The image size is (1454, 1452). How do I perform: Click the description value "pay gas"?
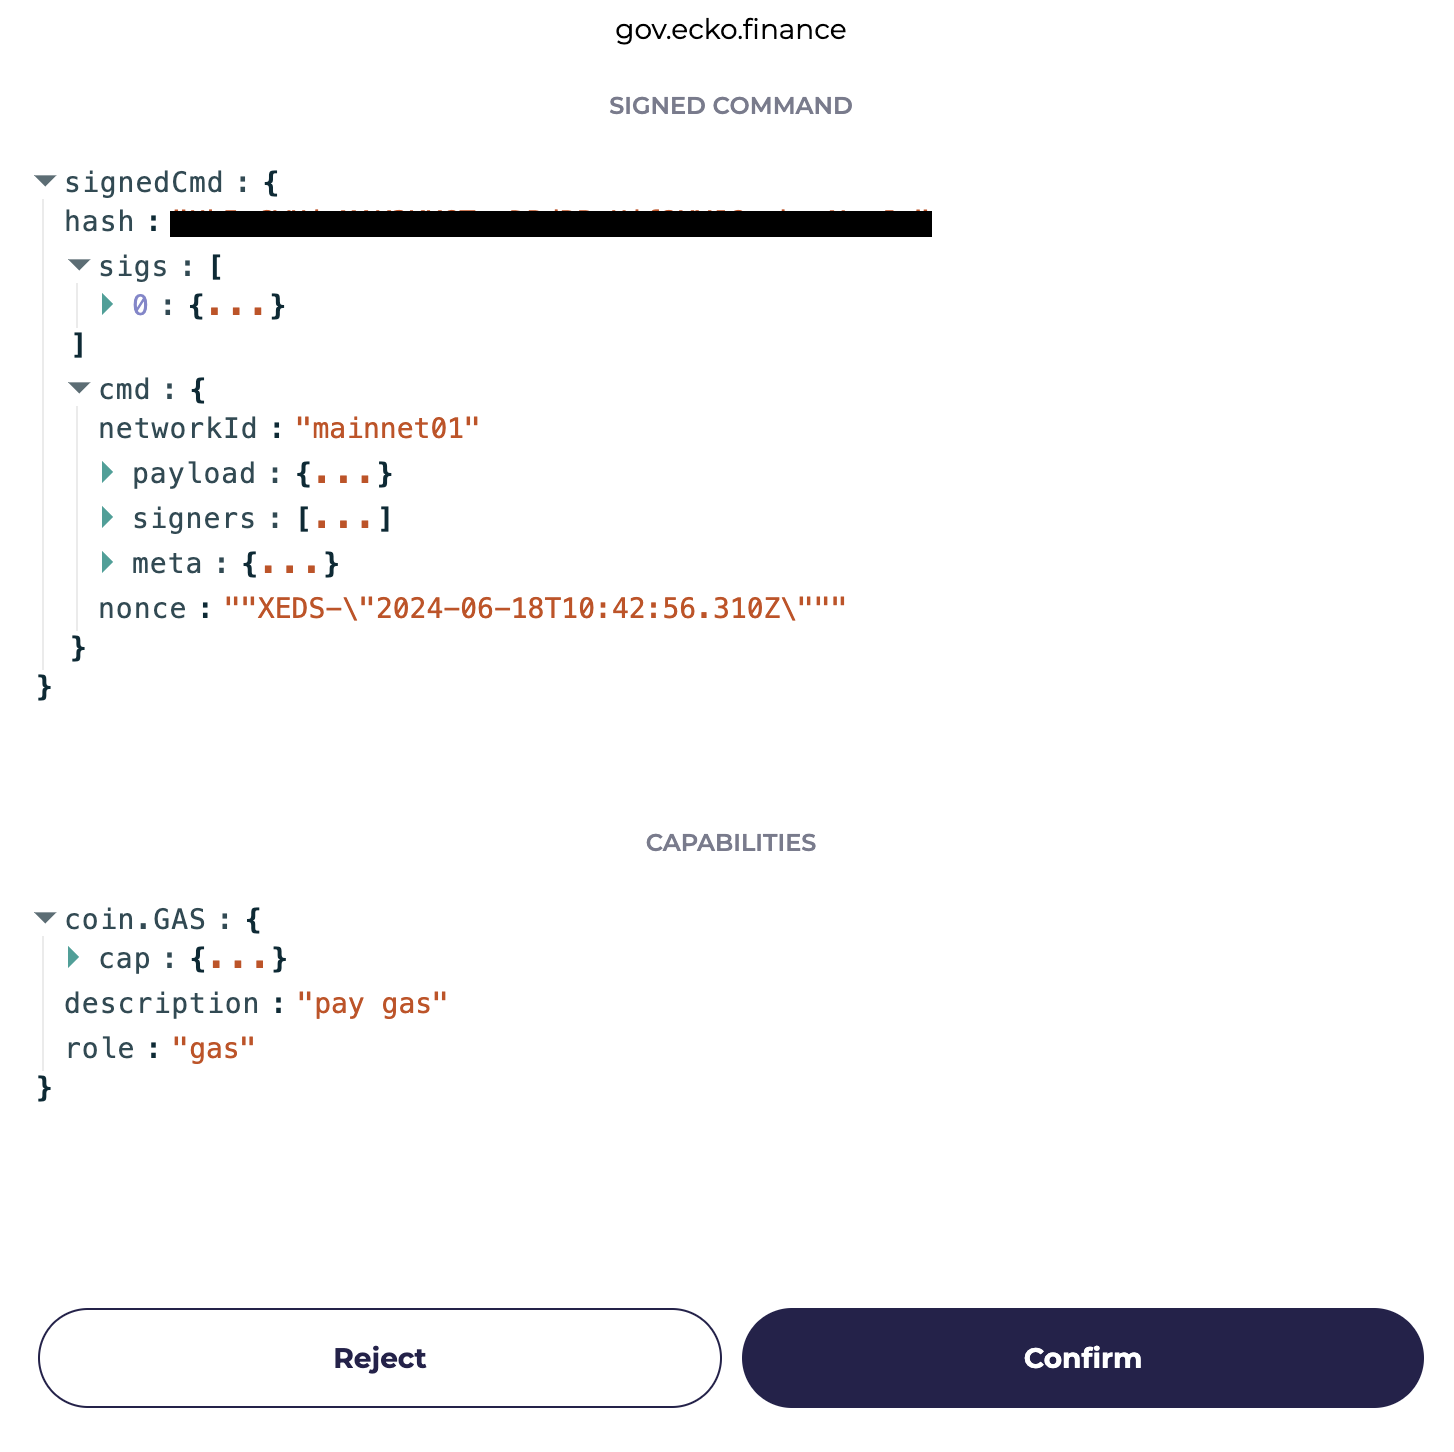pos(373,1004)
